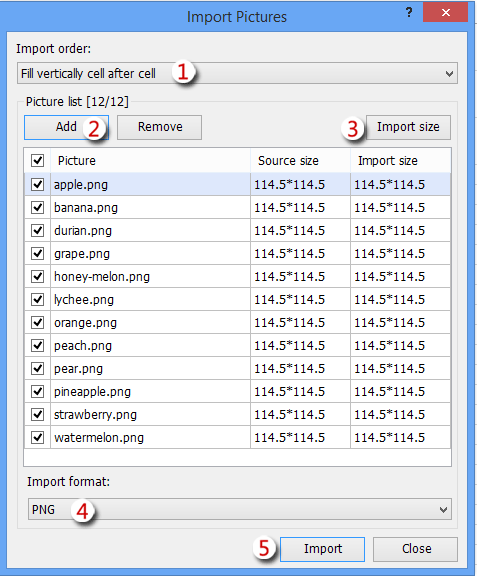Select the honey-melon.png file name
Viewport: 477px width, 576px height.
coord(102,277)
